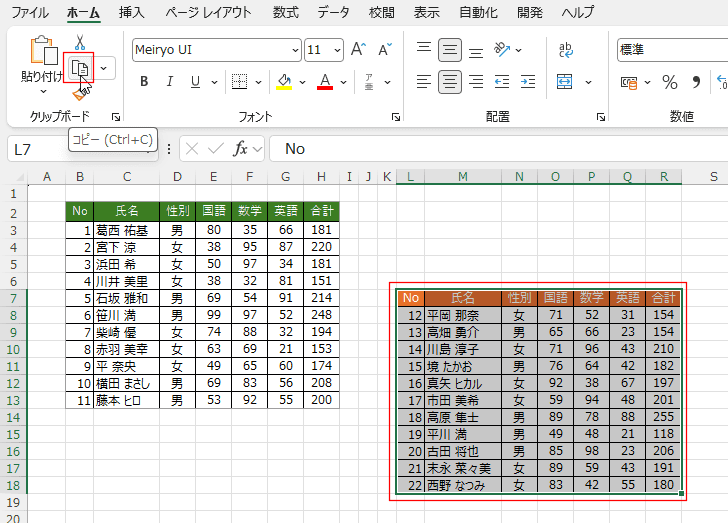The image size is (728, 523).
Task: Align text left
Action: [423, 82]
